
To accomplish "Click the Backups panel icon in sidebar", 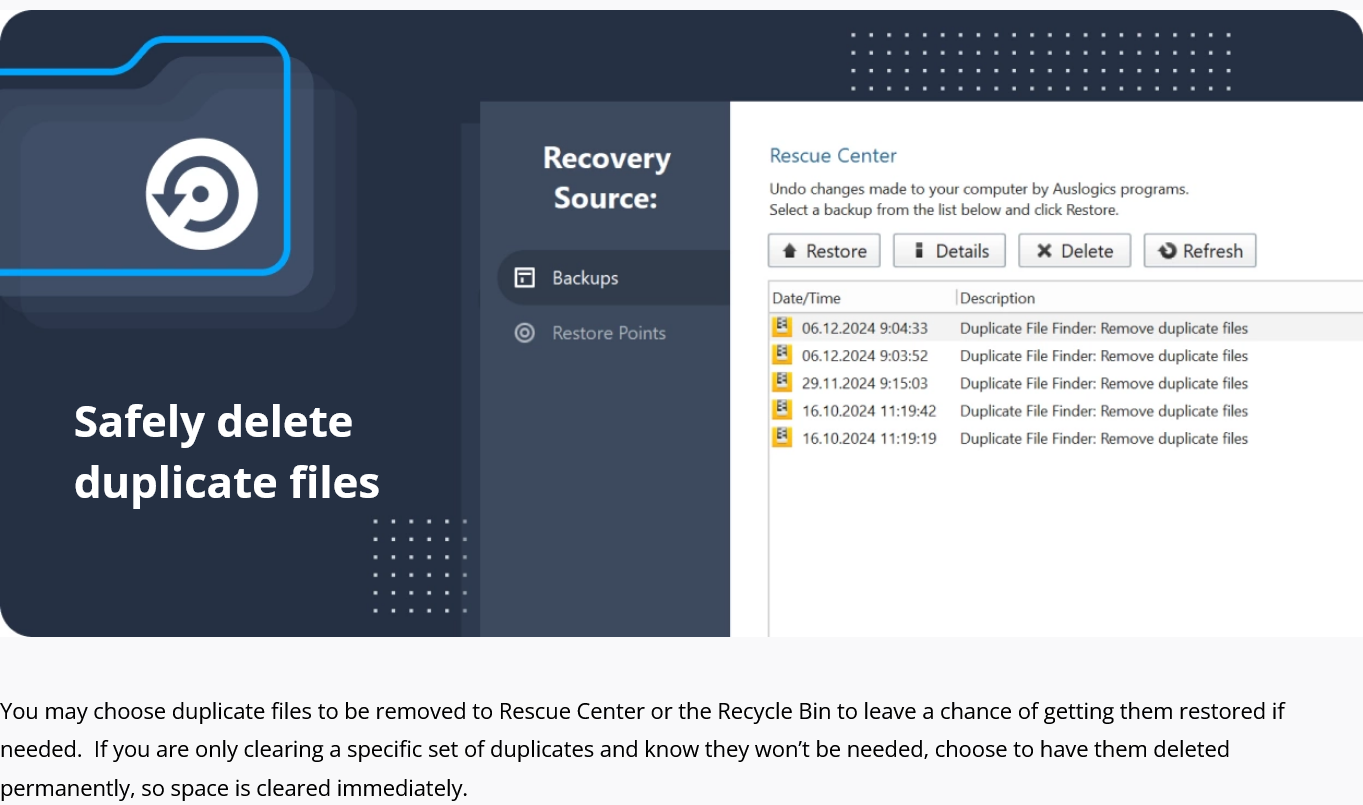I will [x=524, y=277].
